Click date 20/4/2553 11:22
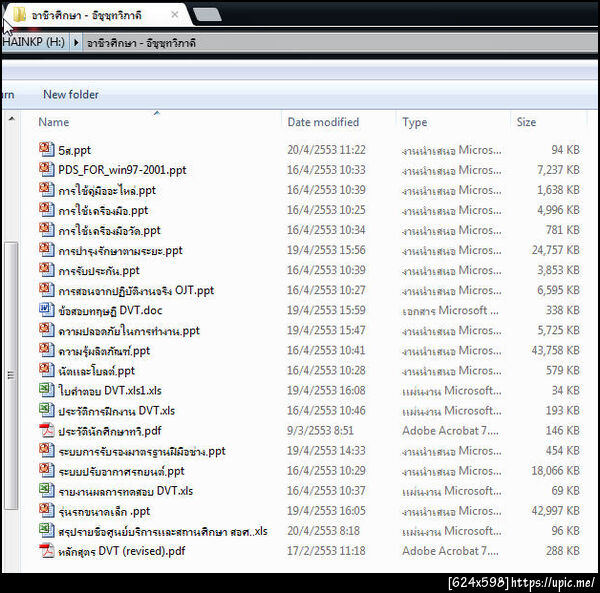Screen dimensions: 600x593 pos(326,150)
